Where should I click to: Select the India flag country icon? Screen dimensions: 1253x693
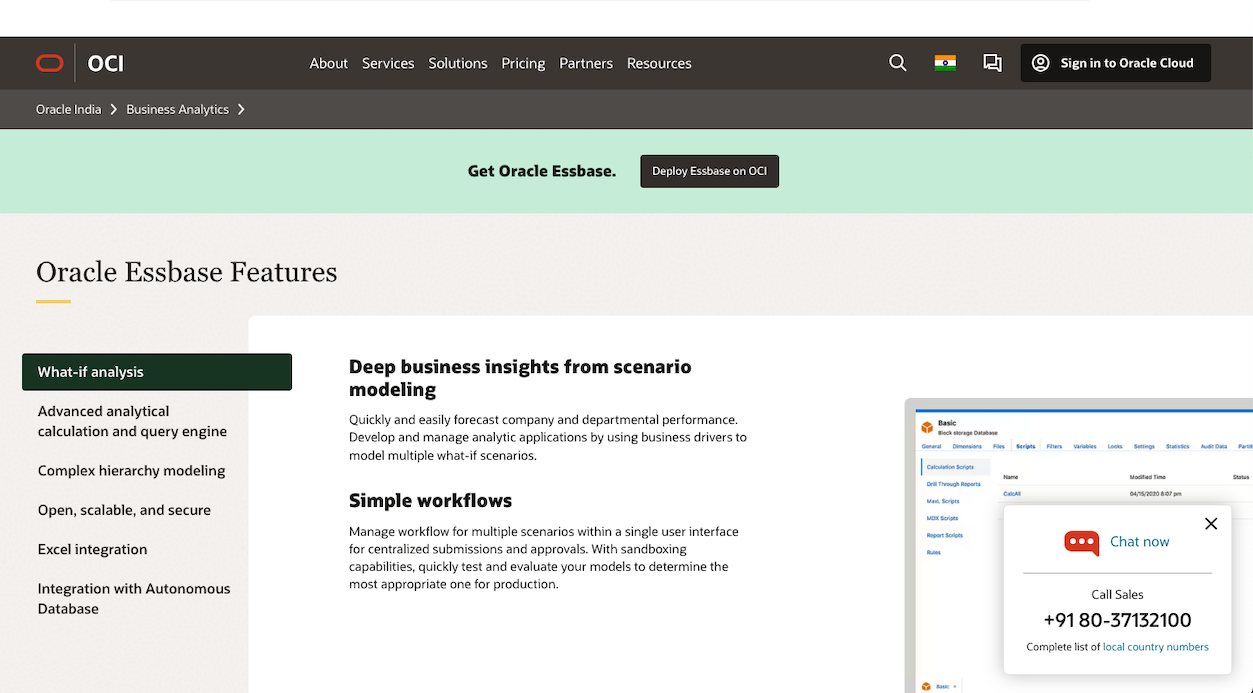[x=945, y=63]
